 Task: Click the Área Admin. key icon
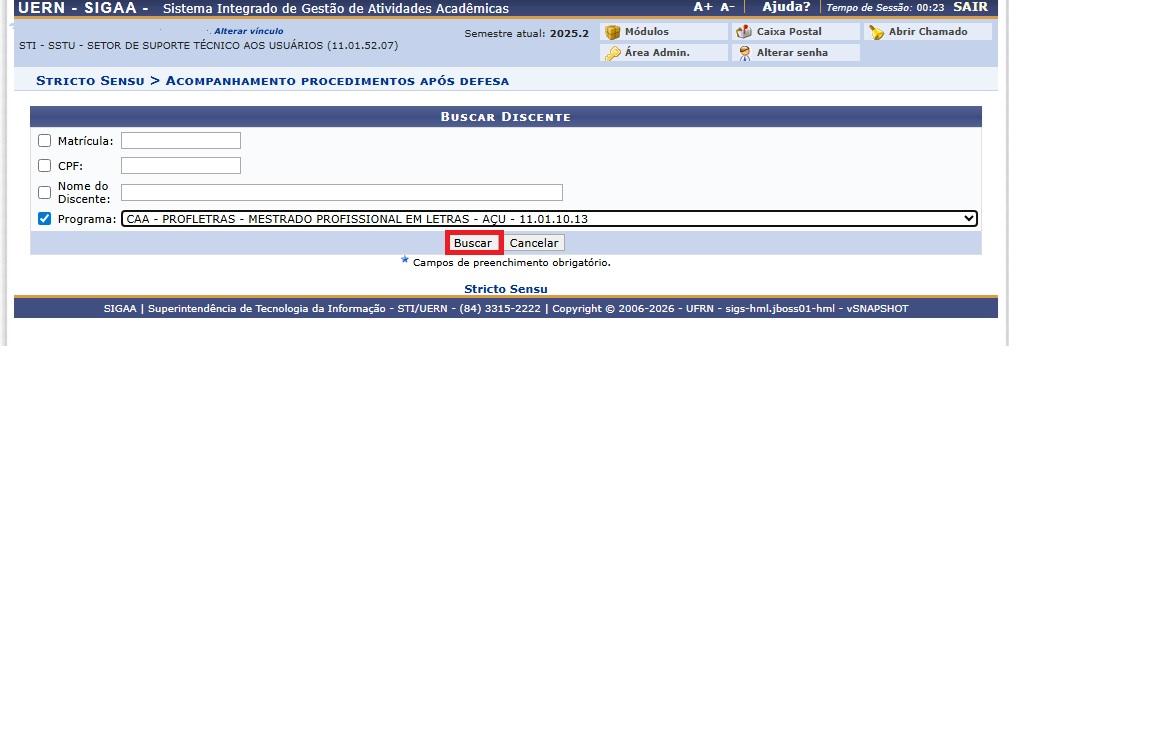[x=613, y=53]
